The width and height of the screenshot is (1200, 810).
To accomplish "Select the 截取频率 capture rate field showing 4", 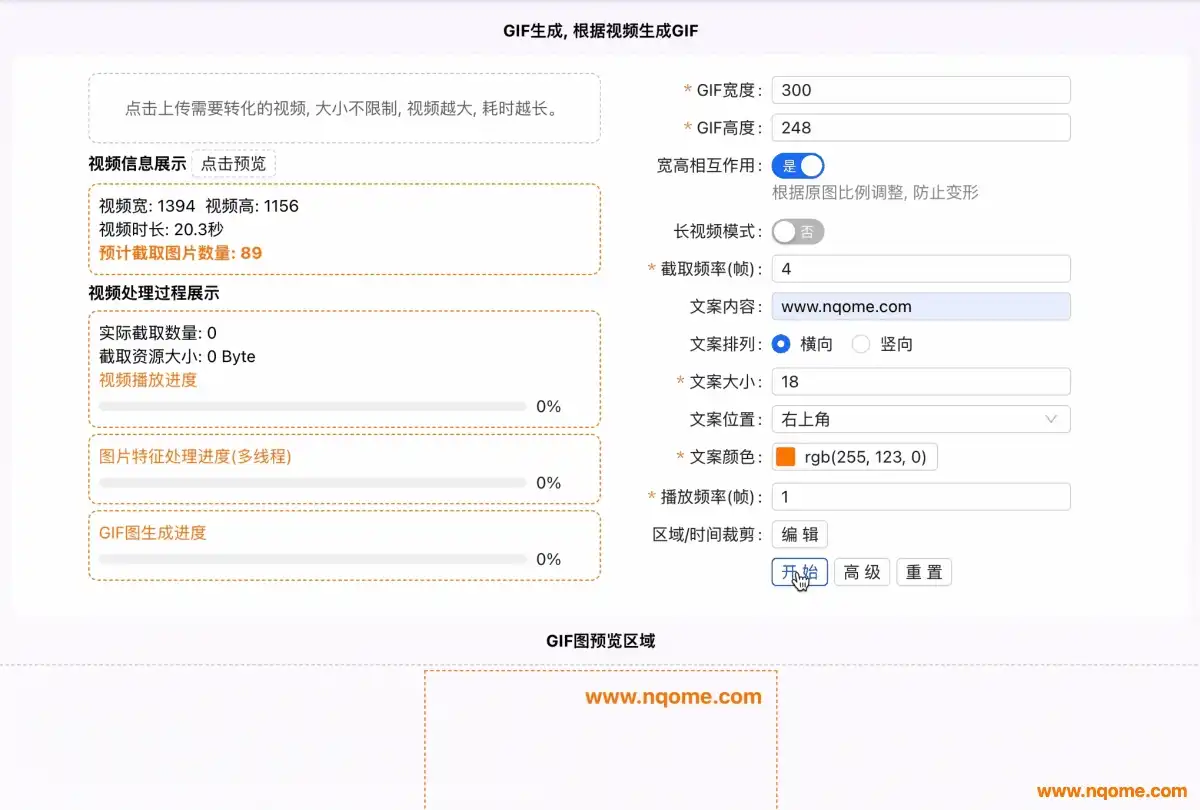I will tap(920, 268).
